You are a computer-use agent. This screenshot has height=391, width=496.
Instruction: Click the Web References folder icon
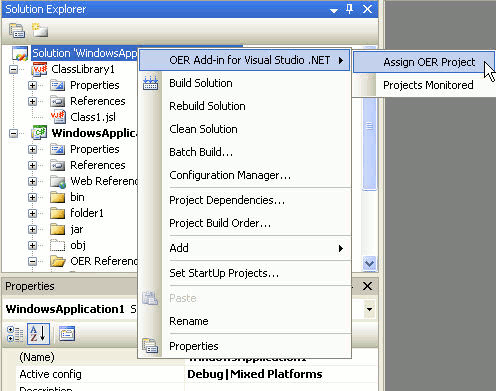click(58, 181)
